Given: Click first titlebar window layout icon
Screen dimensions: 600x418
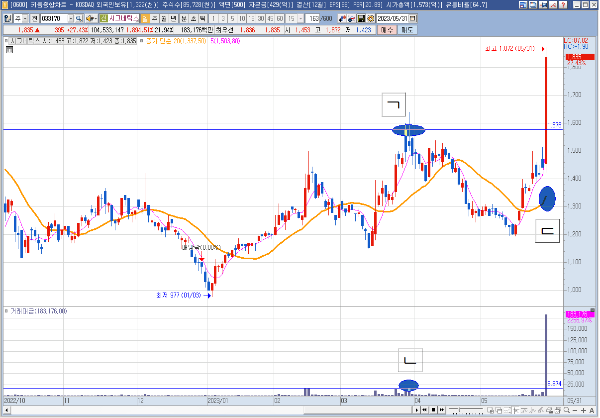Looking at the screenshot, I should 523,5.
